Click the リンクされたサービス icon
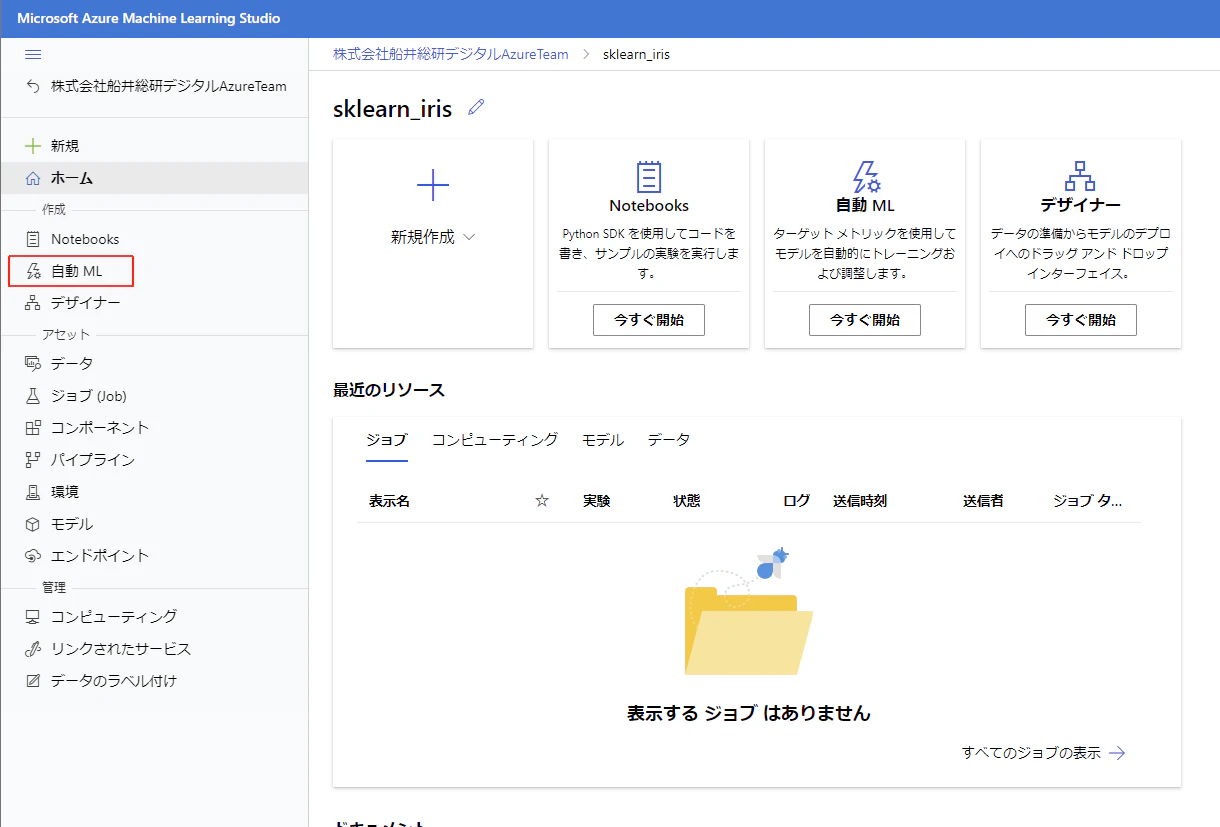 (33, 649)
